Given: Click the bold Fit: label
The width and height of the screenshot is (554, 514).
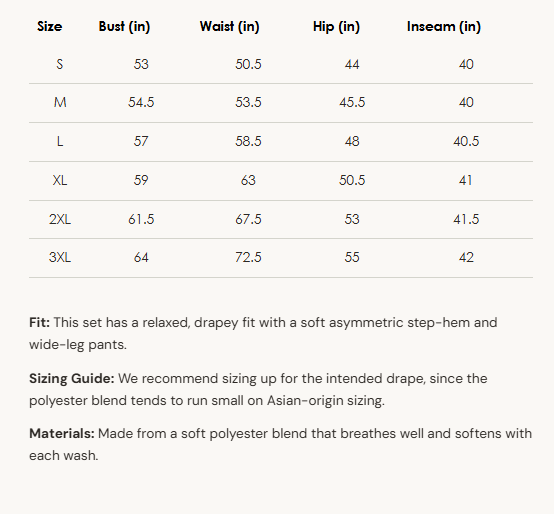Looking at the screenshot, I should point(40,323).
